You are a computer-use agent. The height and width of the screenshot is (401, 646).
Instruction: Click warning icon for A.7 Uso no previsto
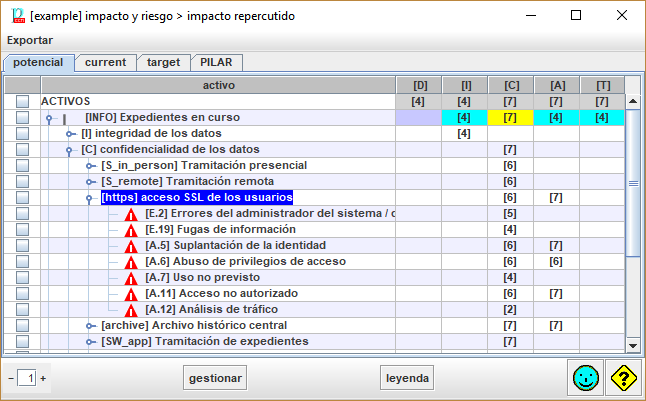(131, 278)
